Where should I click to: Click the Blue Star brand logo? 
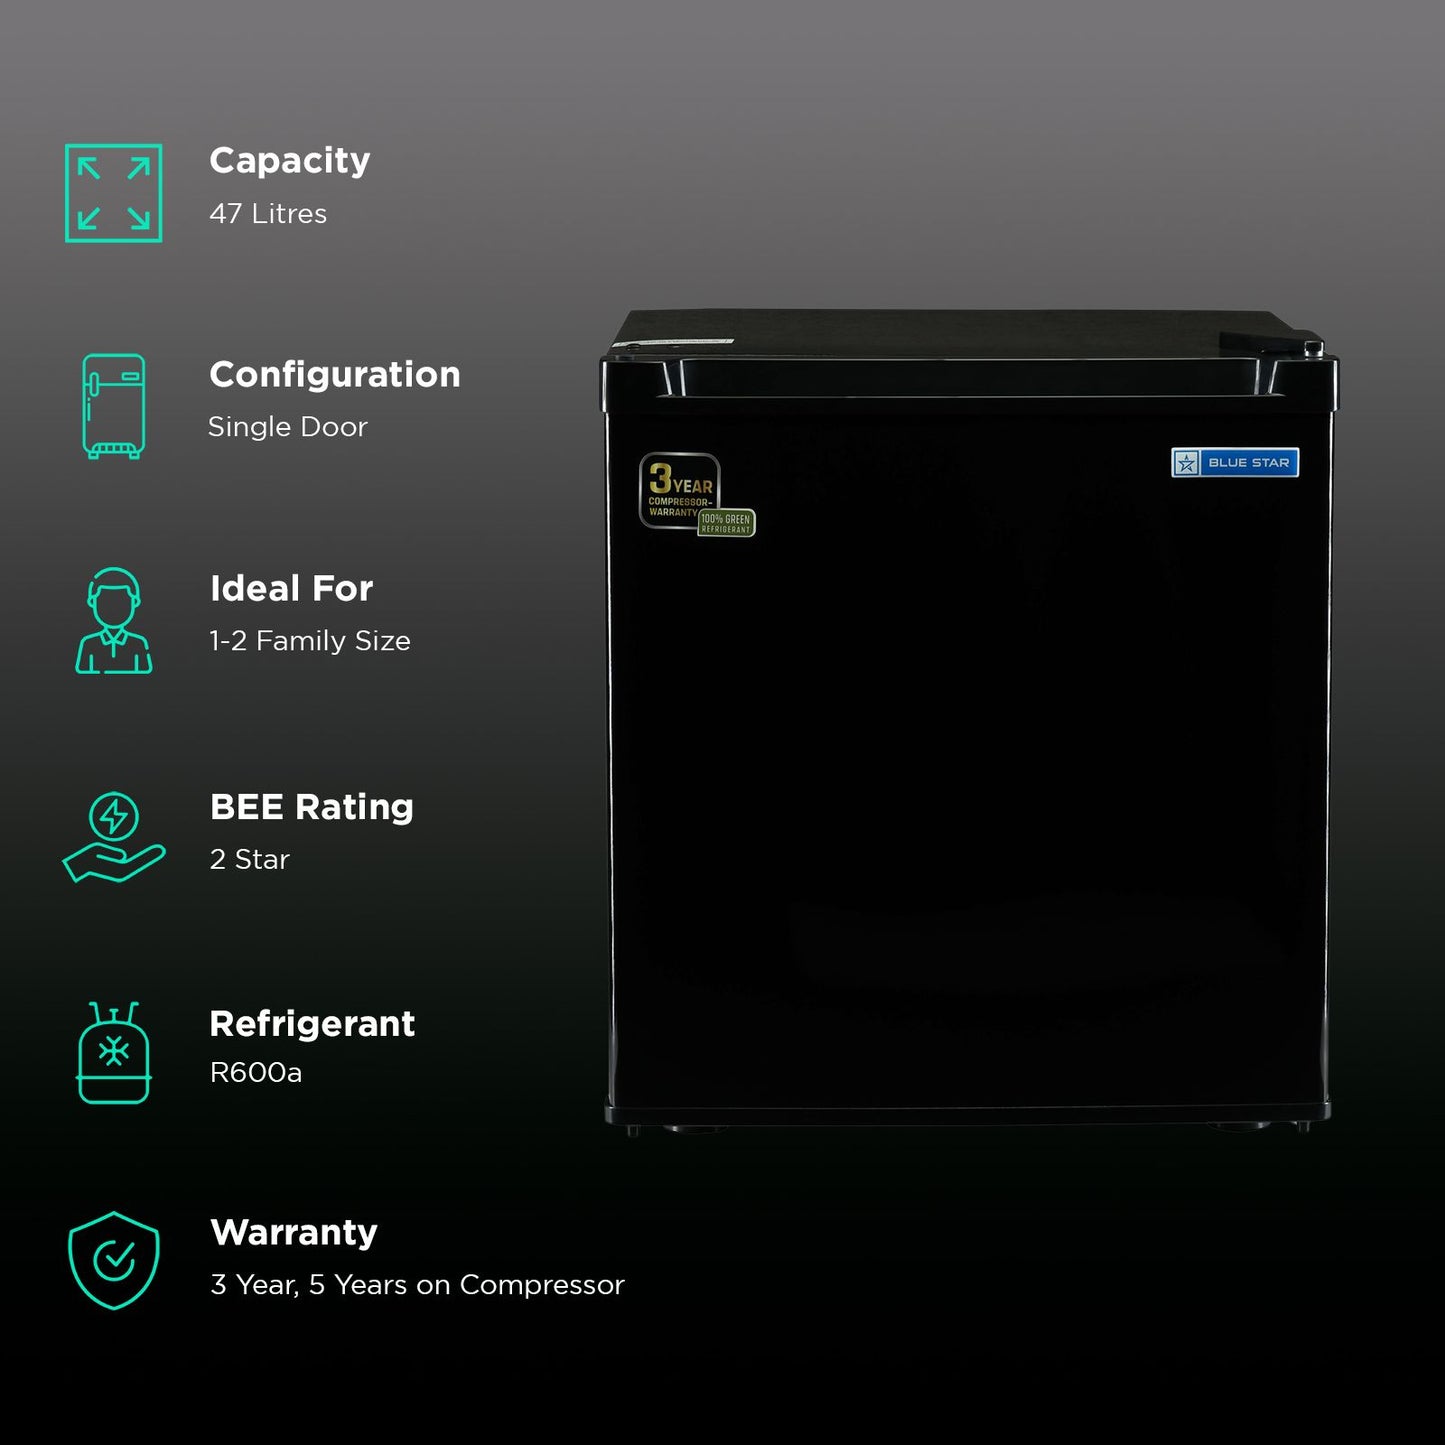1234,462
